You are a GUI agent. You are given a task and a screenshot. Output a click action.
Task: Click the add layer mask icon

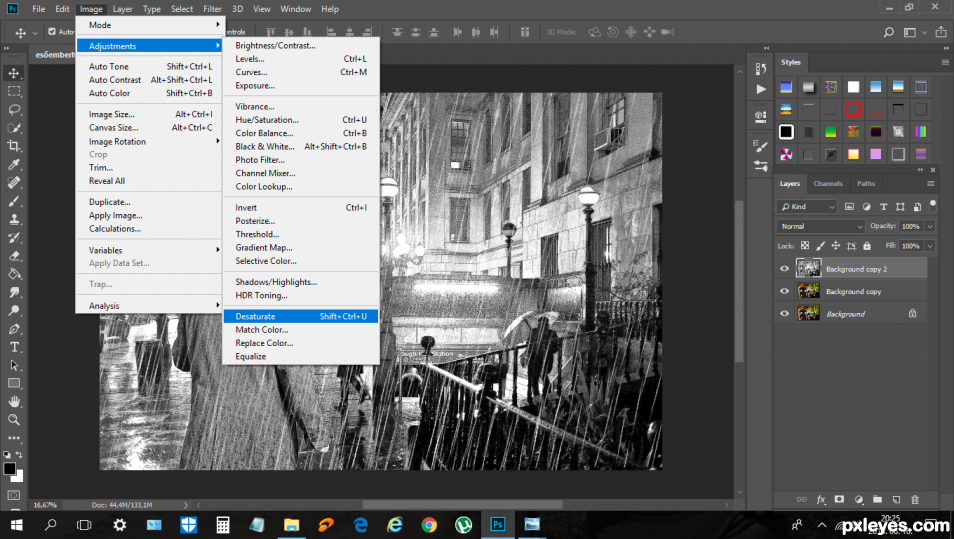coord(839,499)
